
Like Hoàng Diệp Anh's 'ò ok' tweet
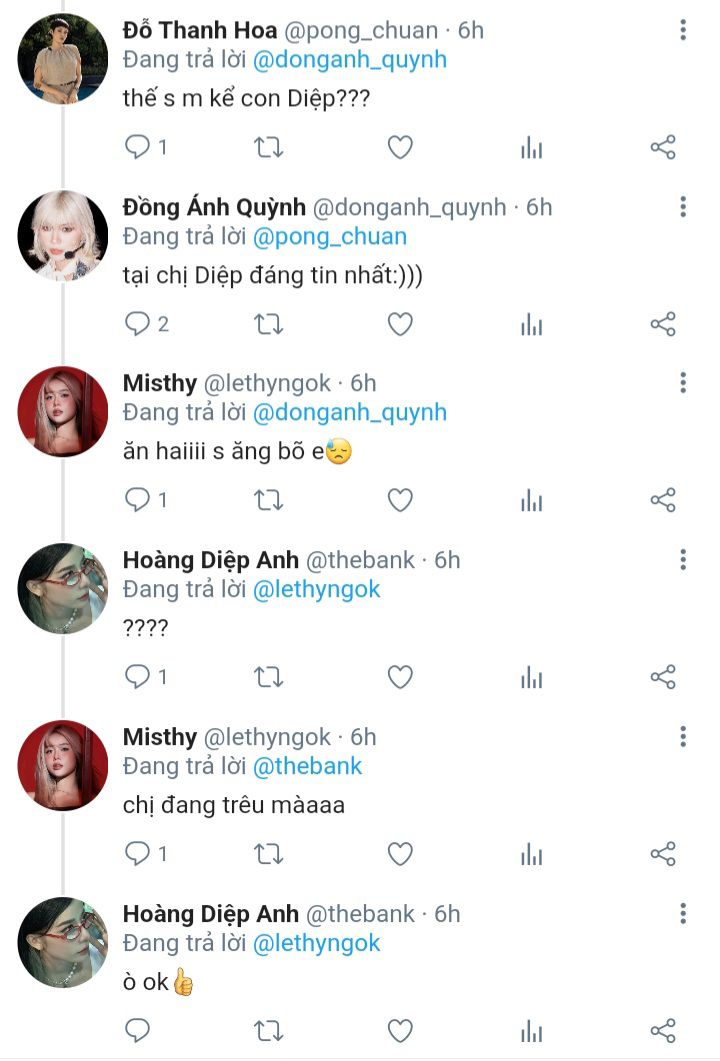[400, 1030]
